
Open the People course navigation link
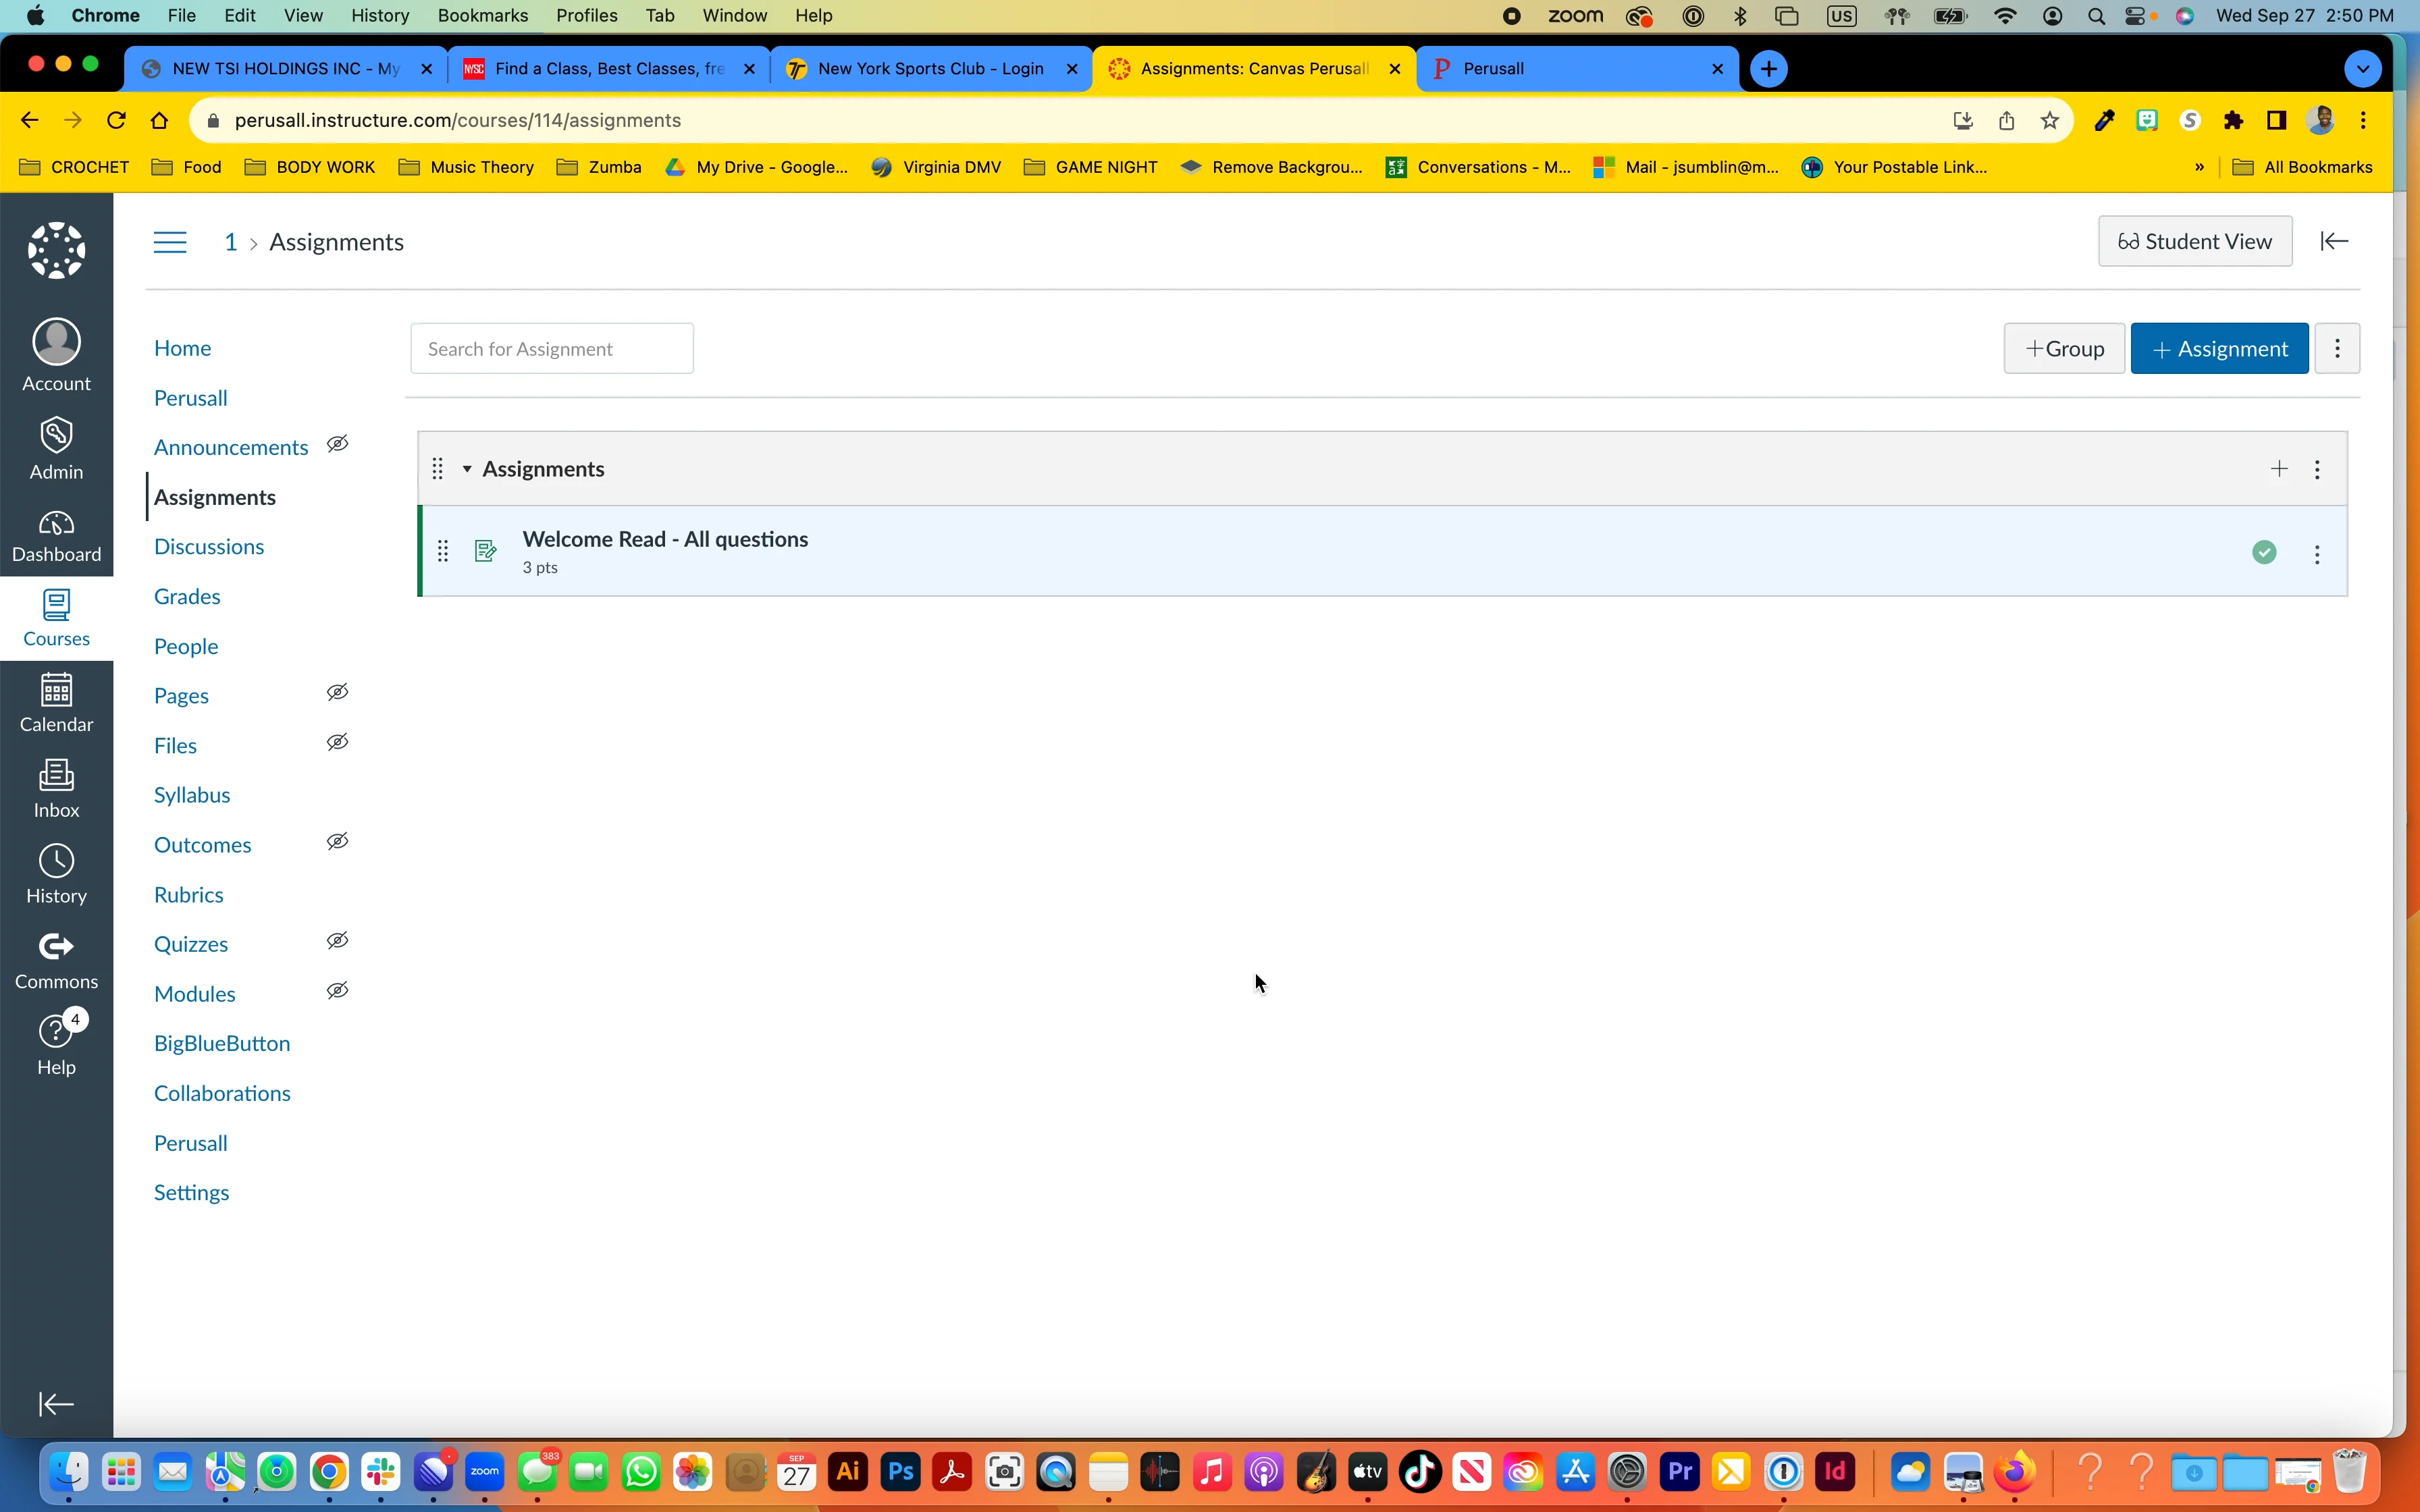point(186,646)
